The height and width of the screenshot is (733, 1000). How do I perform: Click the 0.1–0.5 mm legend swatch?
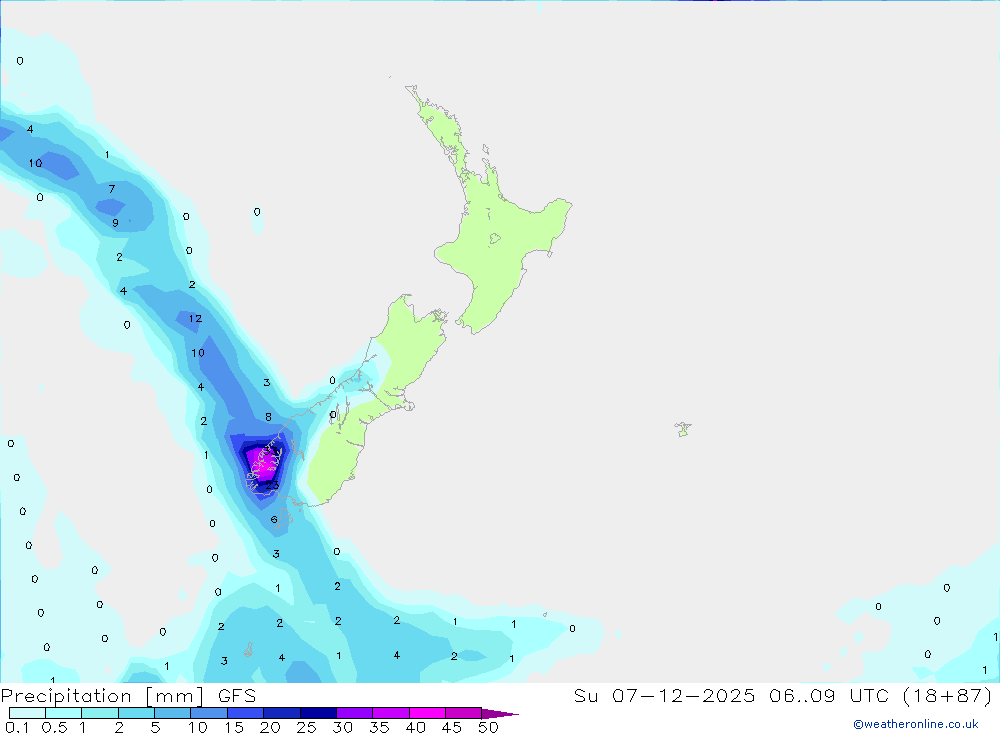coord(27,713)
